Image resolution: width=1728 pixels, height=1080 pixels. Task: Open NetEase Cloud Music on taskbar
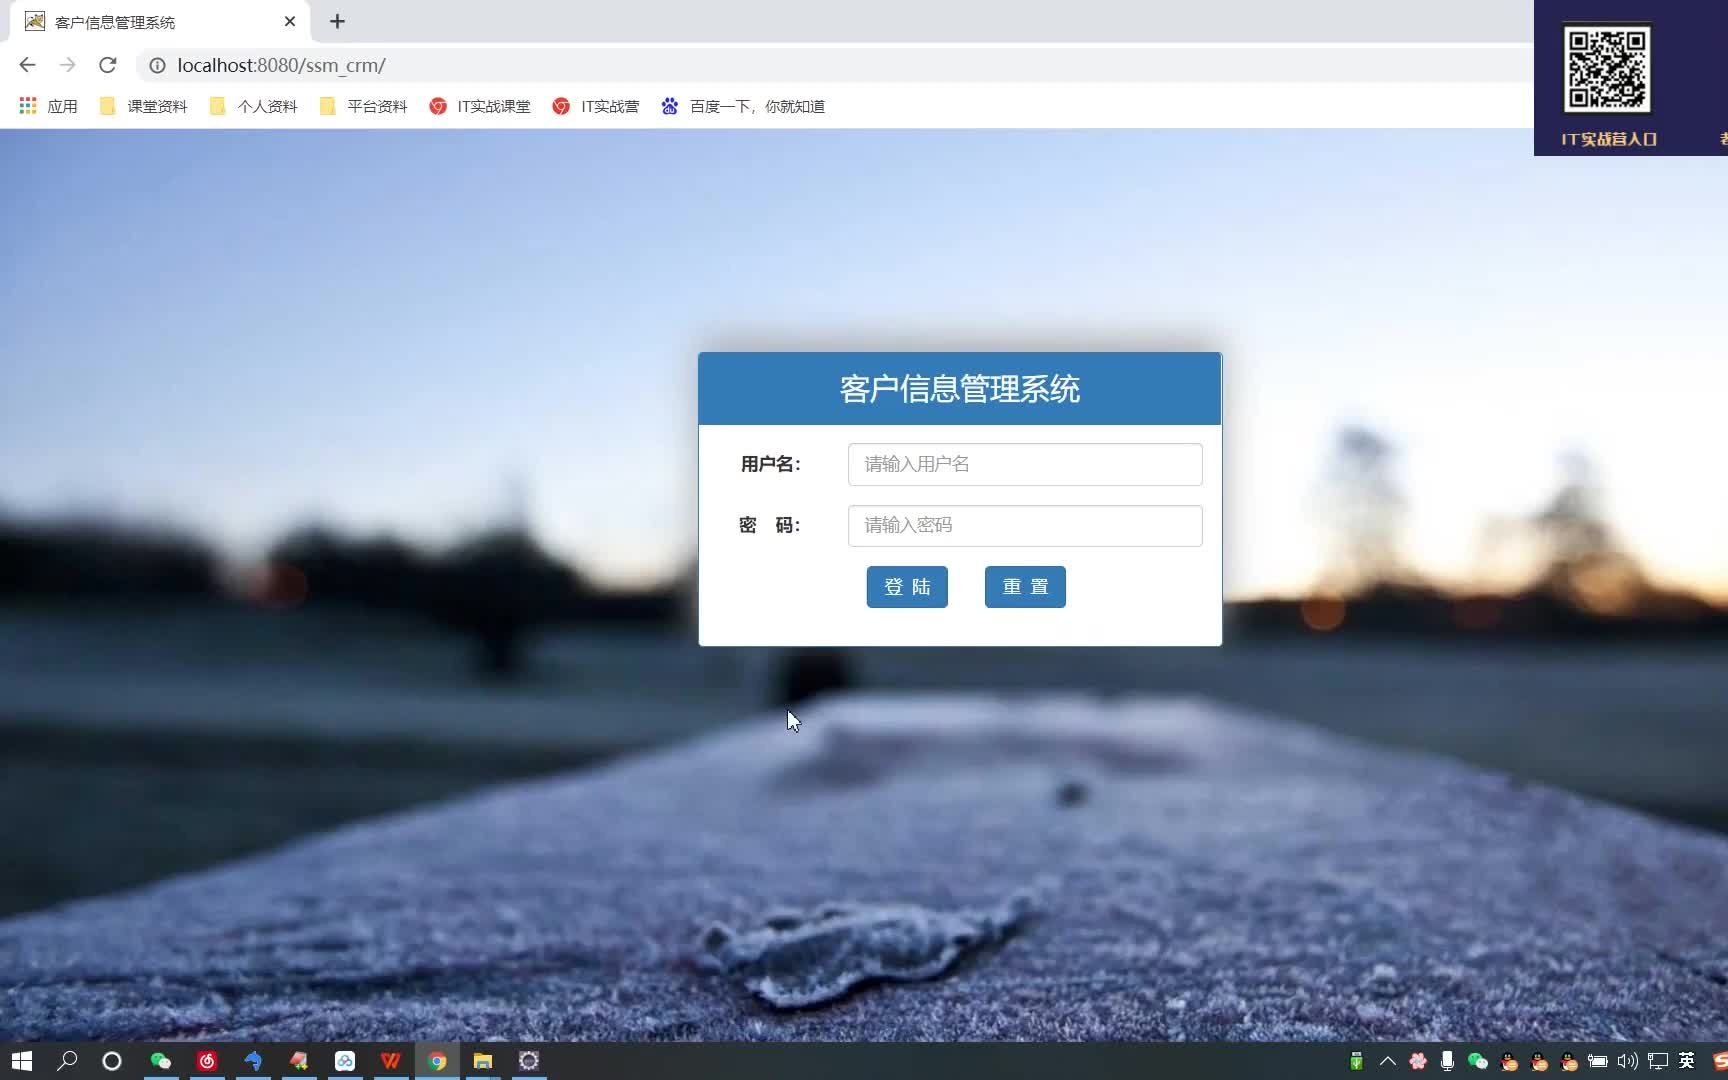coord(207,1061)
